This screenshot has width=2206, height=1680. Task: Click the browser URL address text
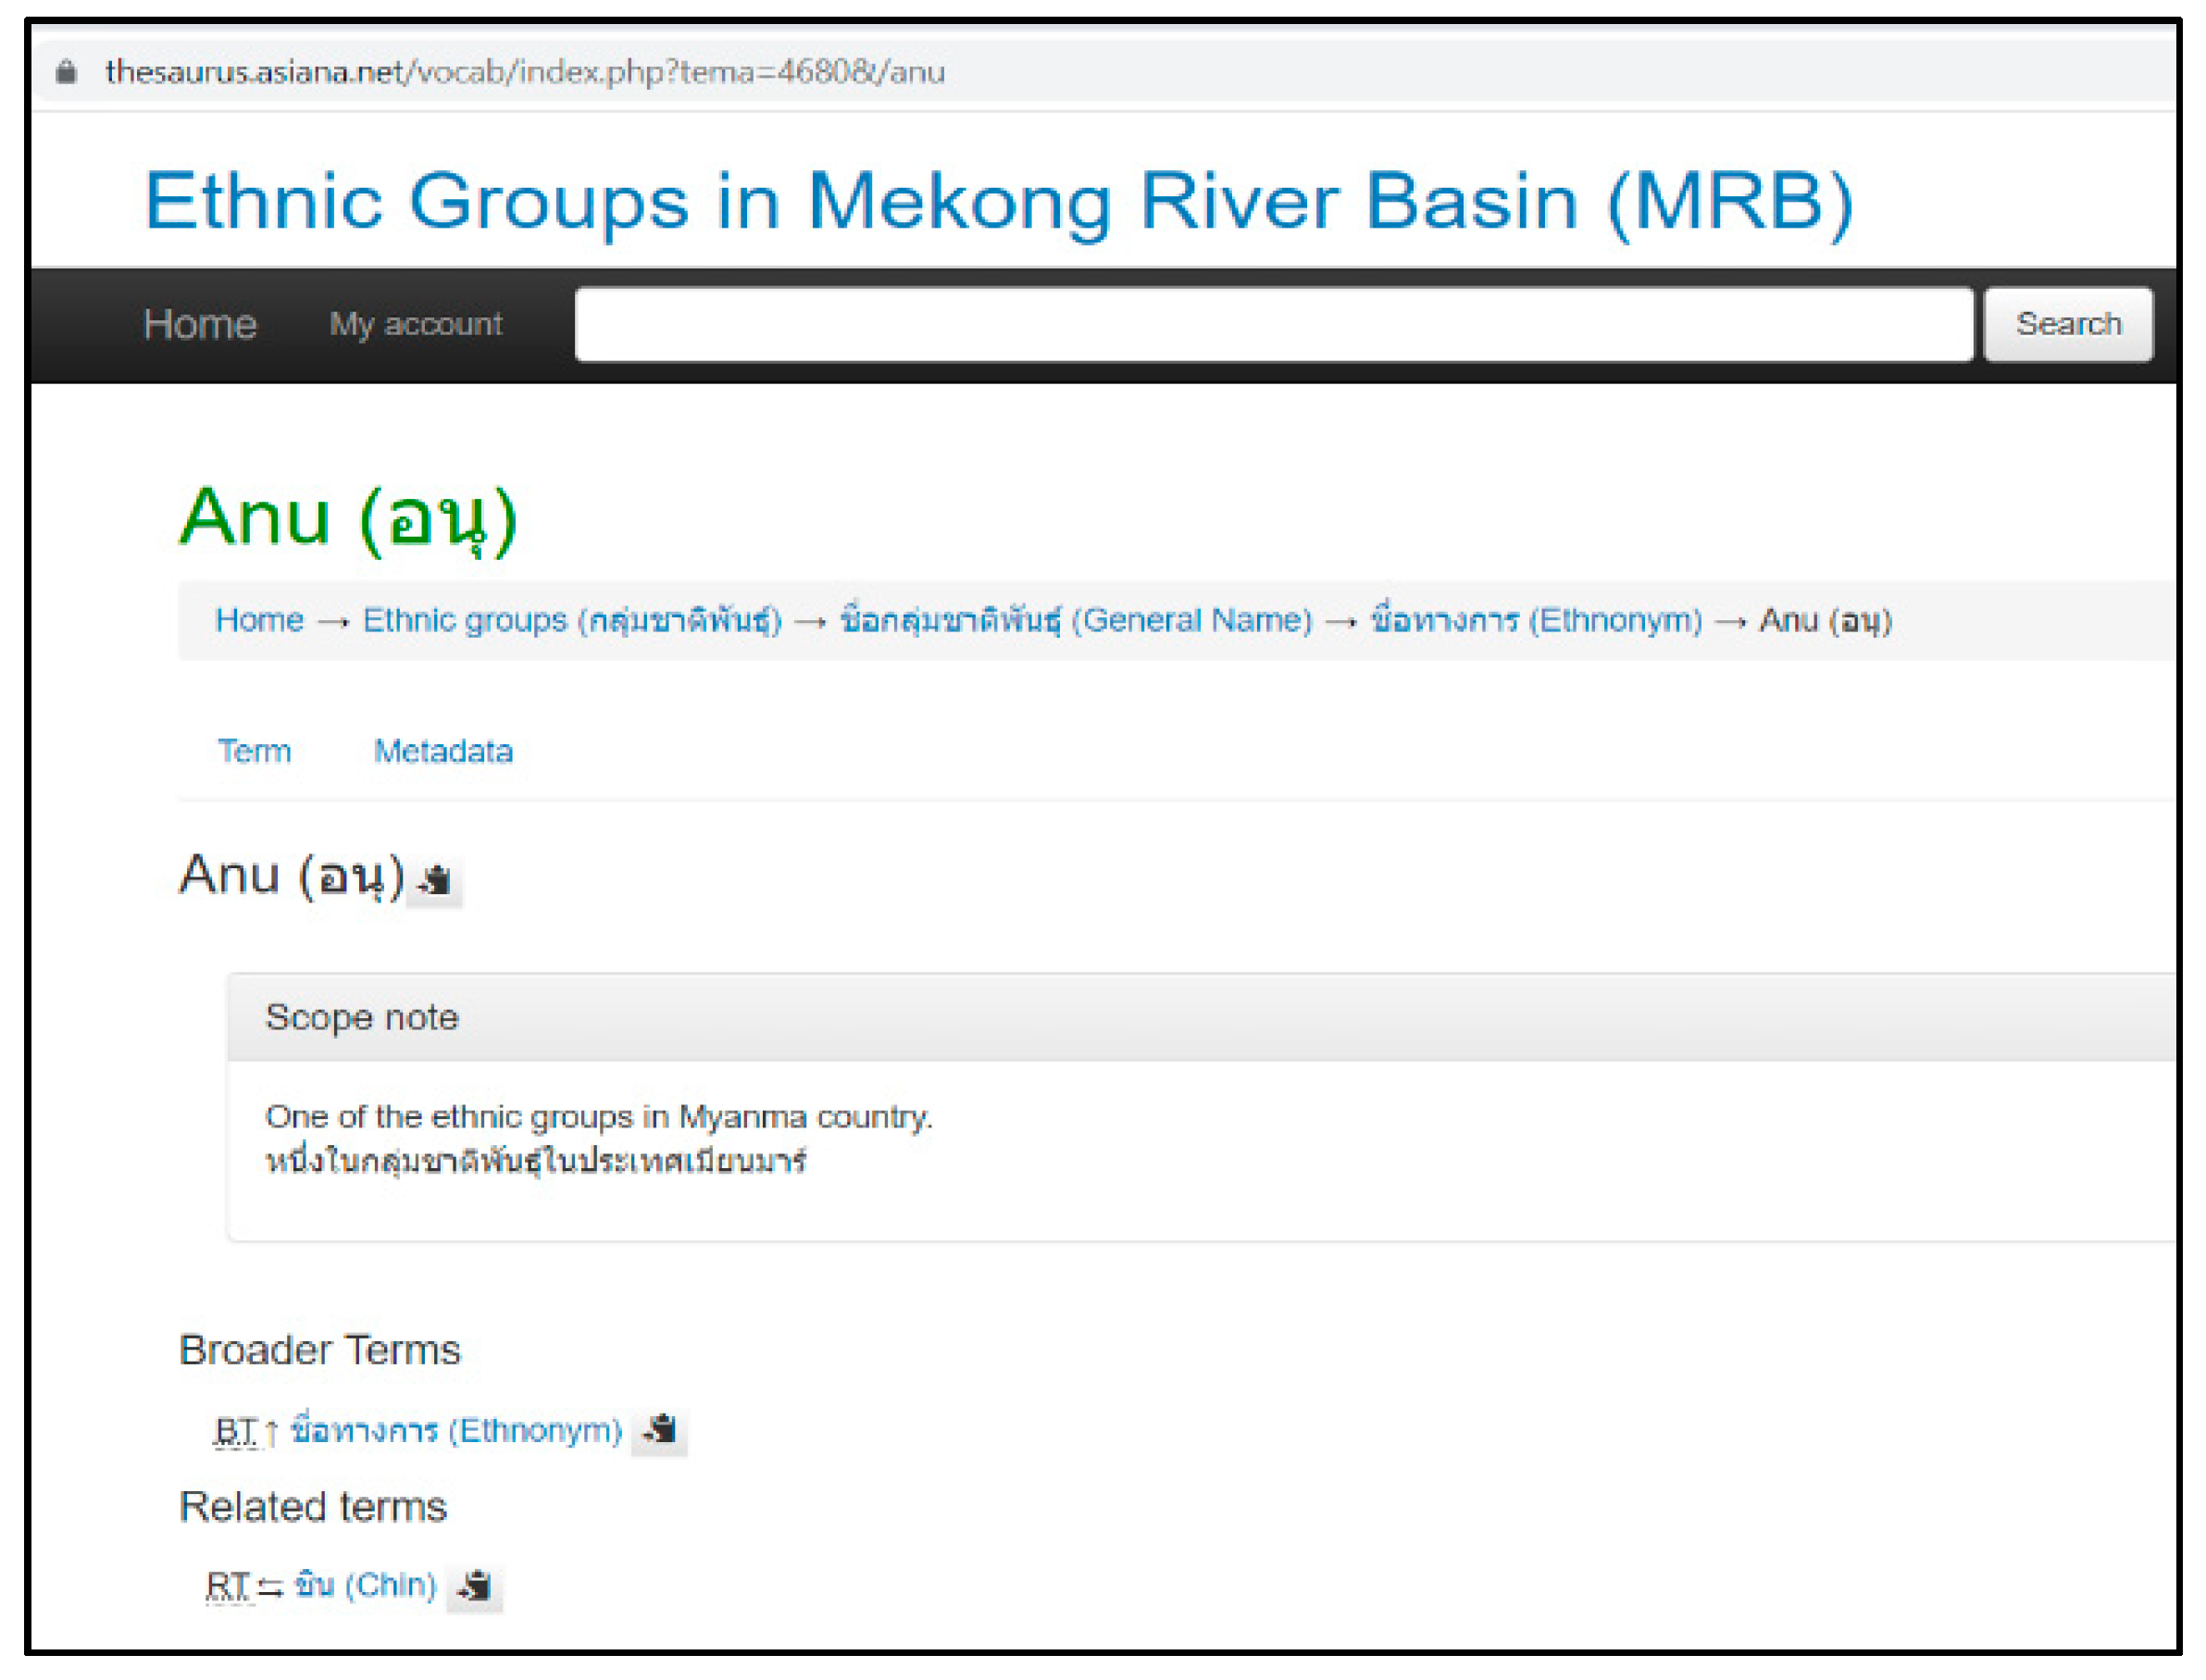(x=525, y=72)
